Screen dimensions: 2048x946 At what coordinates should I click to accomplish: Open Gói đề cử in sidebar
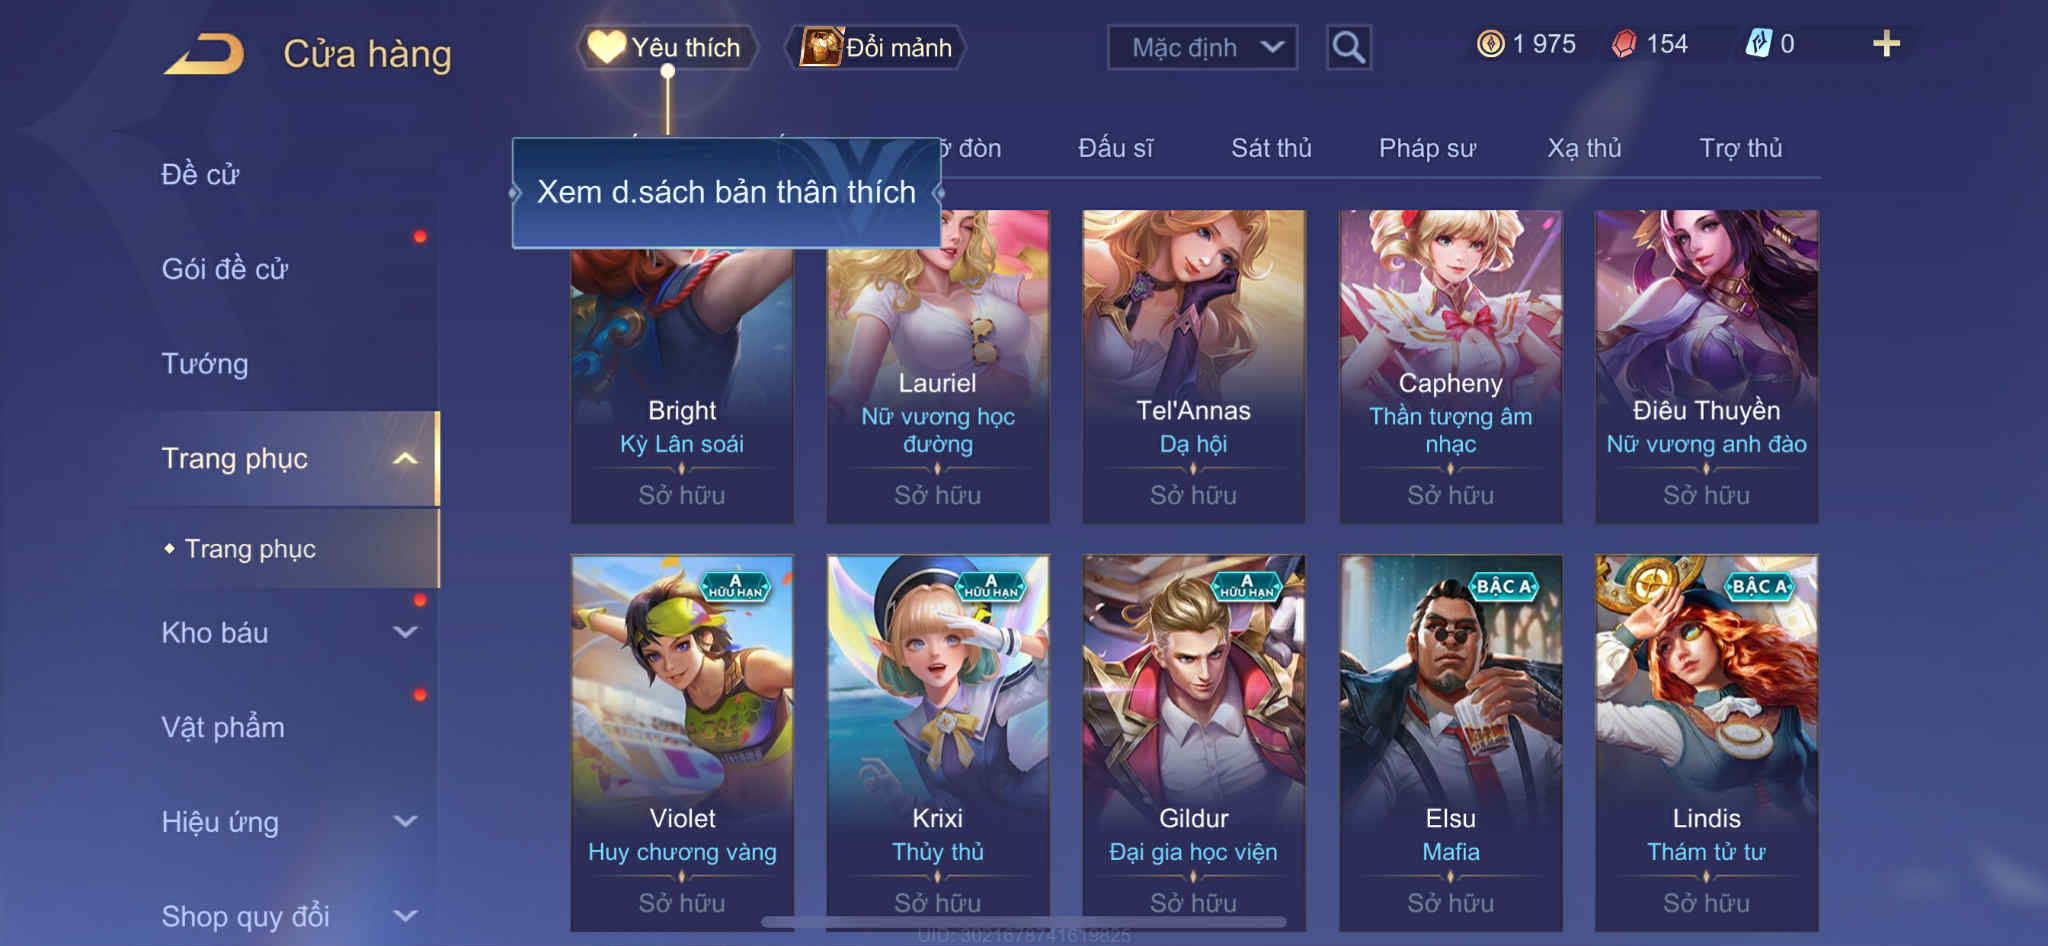pyautogui.click(x=225, y=269)
